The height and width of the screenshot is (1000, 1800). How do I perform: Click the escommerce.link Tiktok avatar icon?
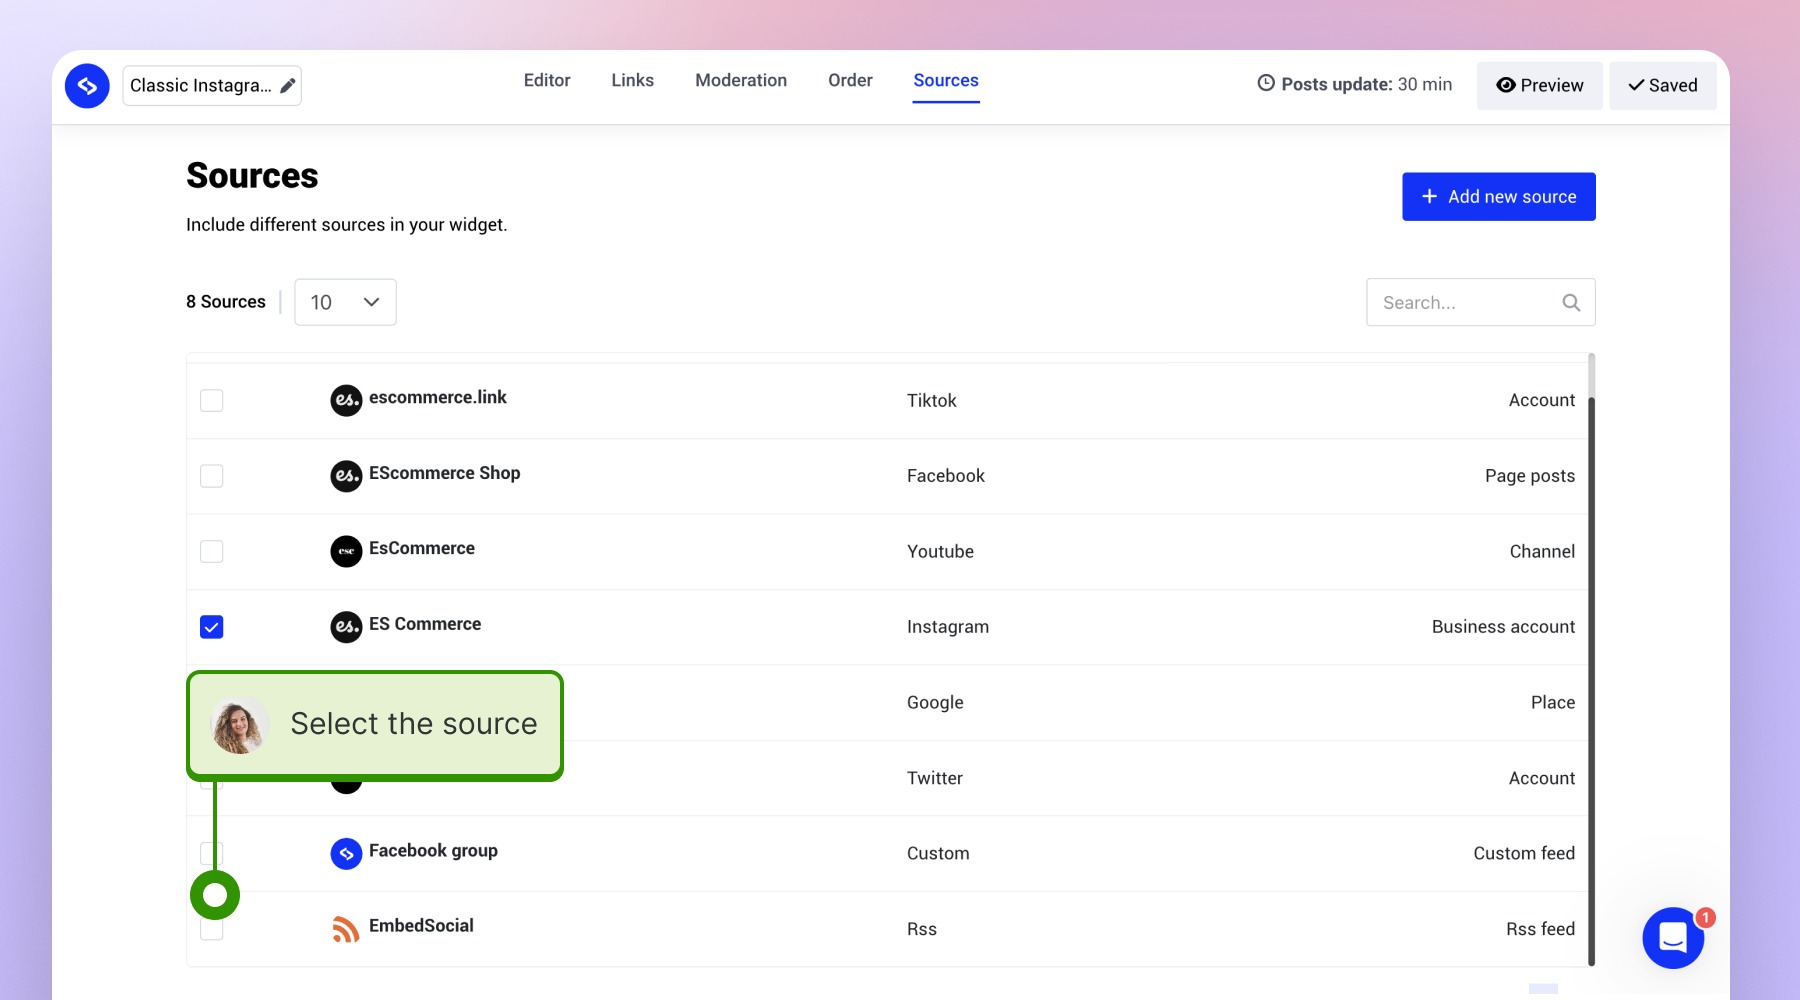point(345,400)
